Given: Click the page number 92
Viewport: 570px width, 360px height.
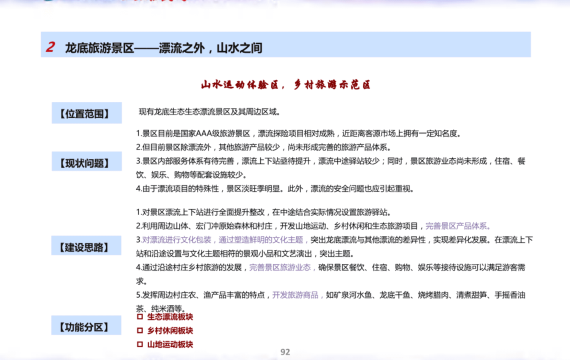Looking at the screenshot, I should click(x=285, y=352).
